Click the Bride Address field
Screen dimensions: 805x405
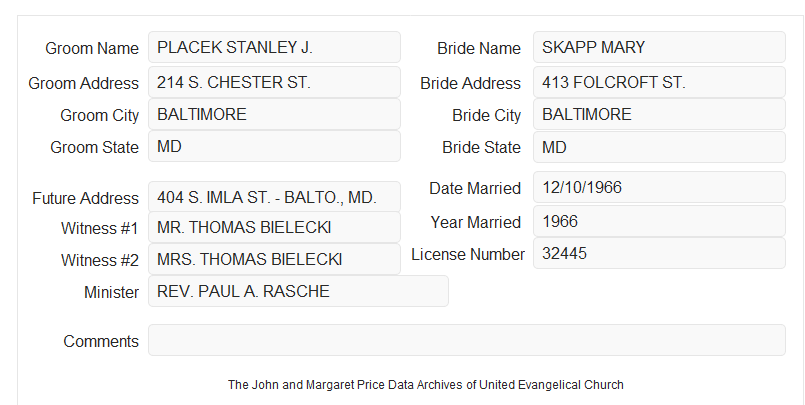pyautogui.click(x=659, y=82)
